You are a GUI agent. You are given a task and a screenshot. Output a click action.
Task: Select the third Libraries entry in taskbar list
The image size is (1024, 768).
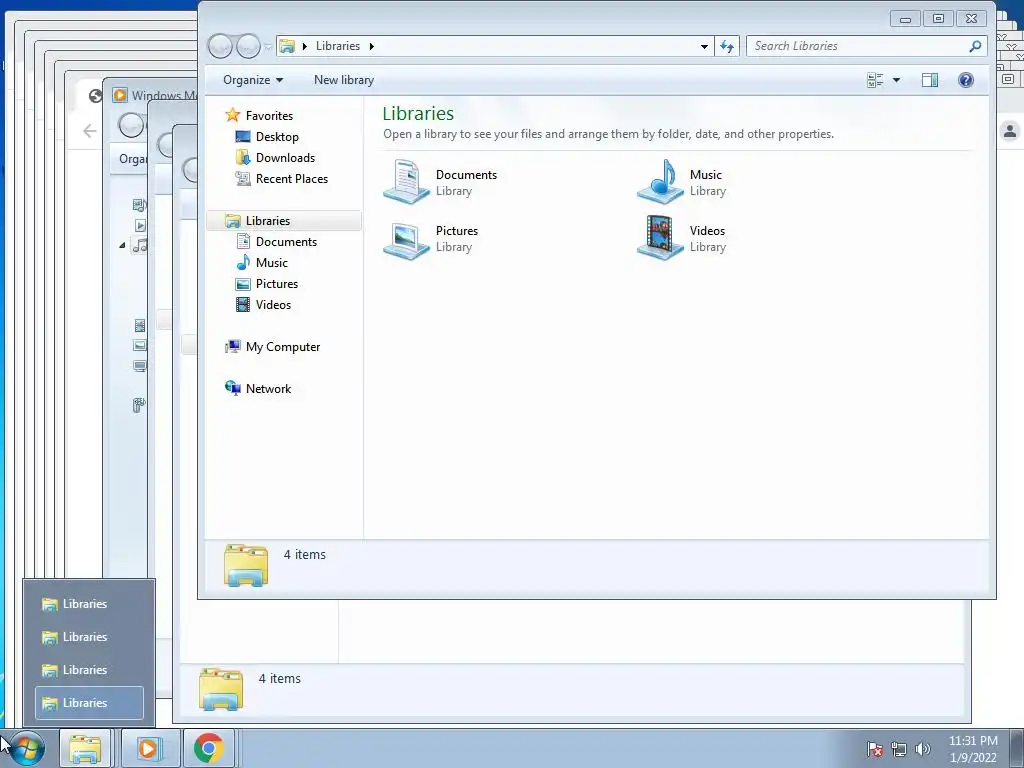click(x=89, y=670)
